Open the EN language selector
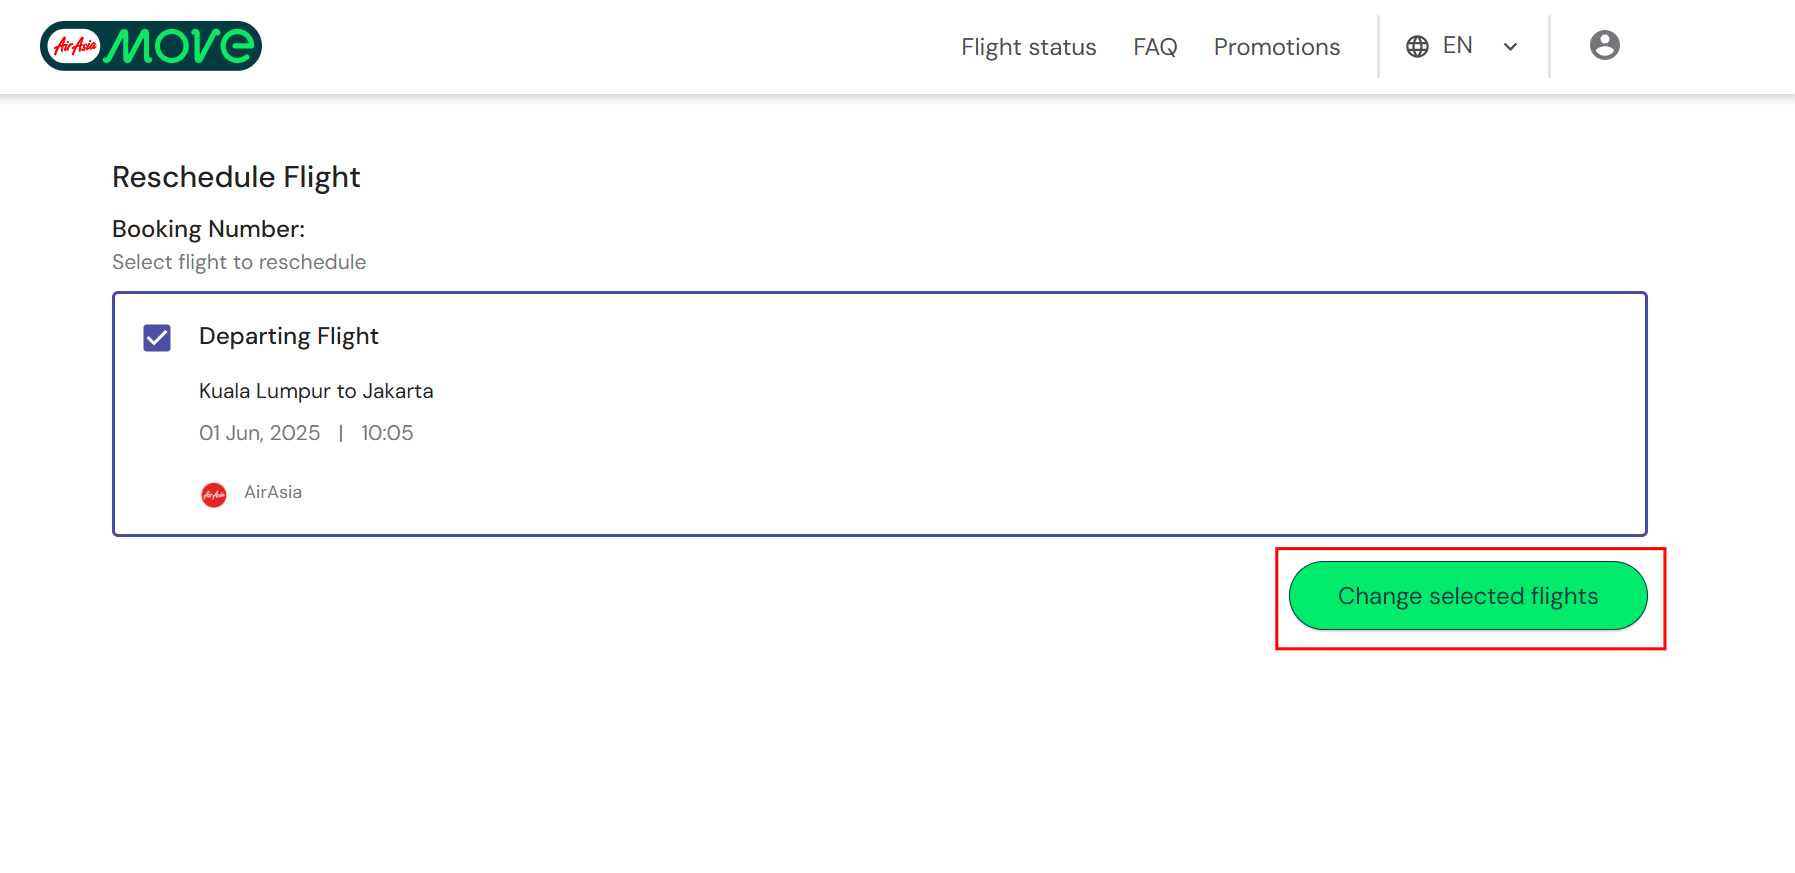Screen dimensions: 1795x873 [x=1457, y=46]
